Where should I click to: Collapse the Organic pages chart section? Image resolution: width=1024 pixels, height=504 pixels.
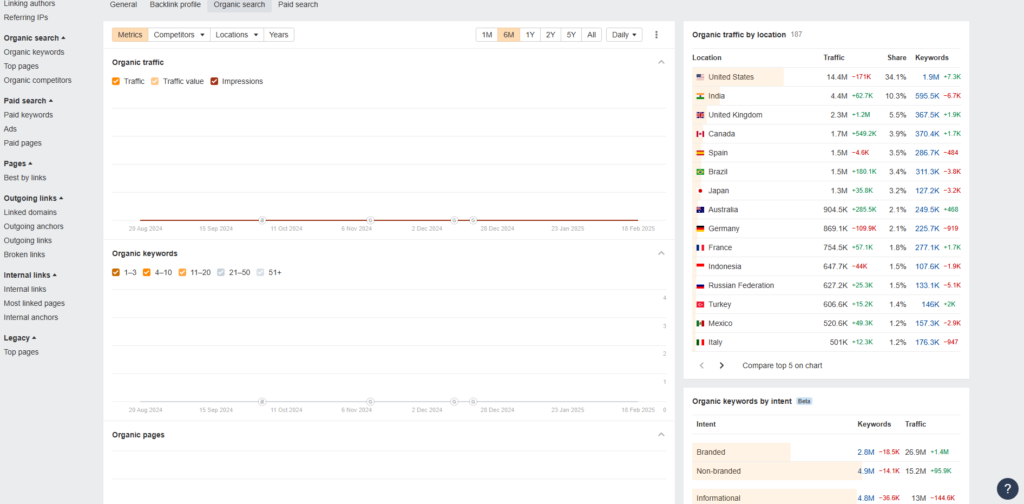661,434
